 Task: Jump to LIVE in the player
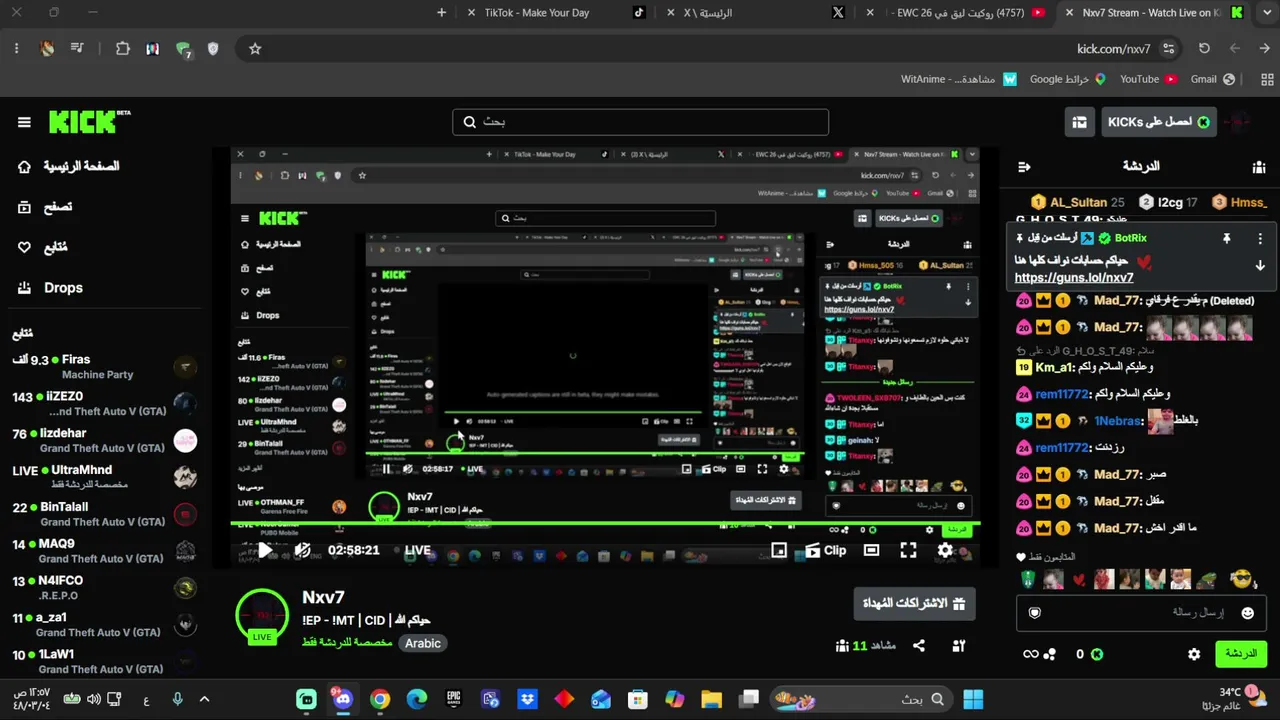click(417, 550)
